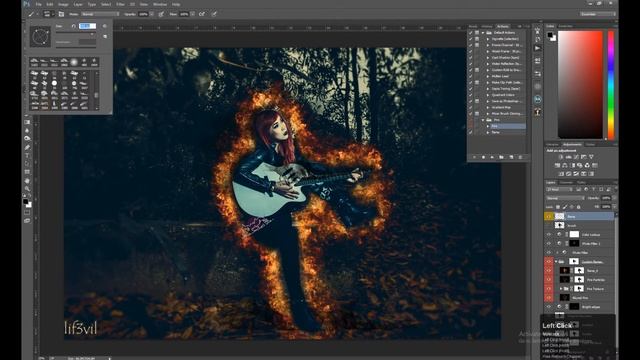Toggle dialog box for Default Actions set
Image resolution: width=640 pixels, height=360 pixels.
(477, 33)
